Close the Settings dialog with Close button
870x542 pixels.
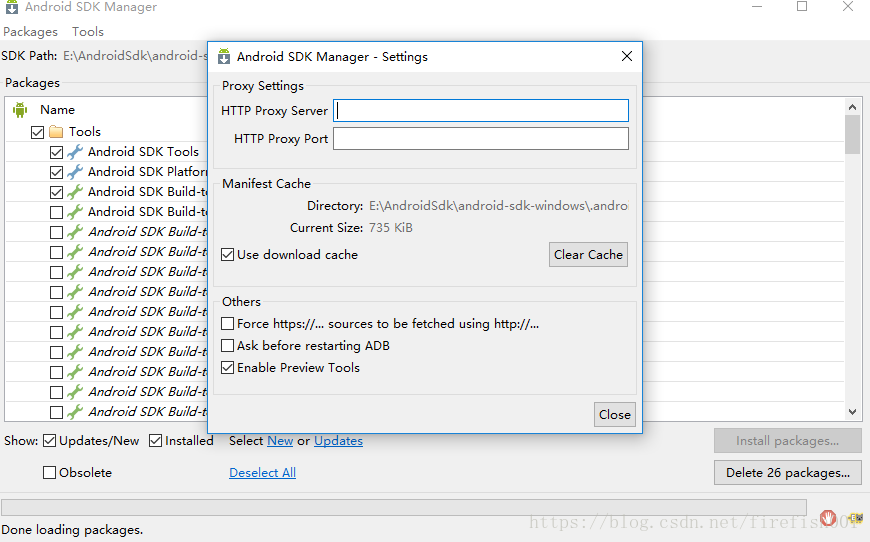[x=614, y=414]
